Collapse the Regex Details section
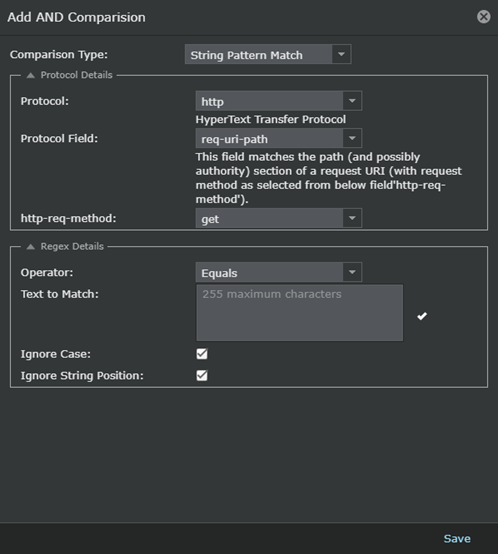This screenshot has height=554, width=498. (31, 247)
